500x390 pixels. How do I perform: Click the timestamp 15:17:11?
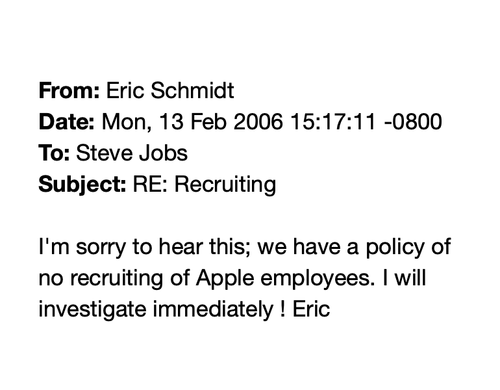(x=333, y=121)
